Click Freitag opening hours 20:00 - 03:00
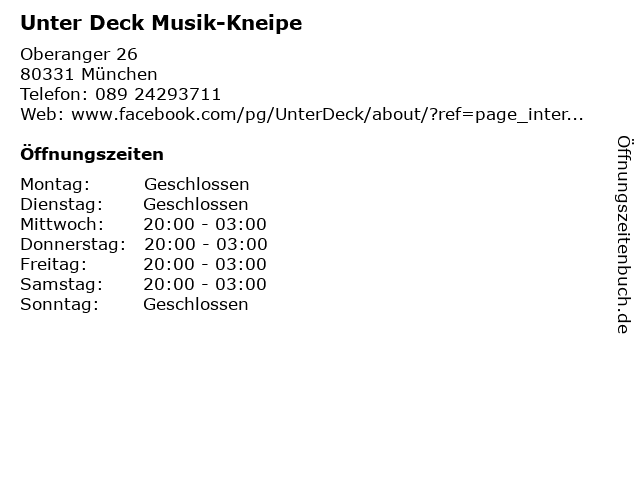Screen dimensions: 640x480 205,264
